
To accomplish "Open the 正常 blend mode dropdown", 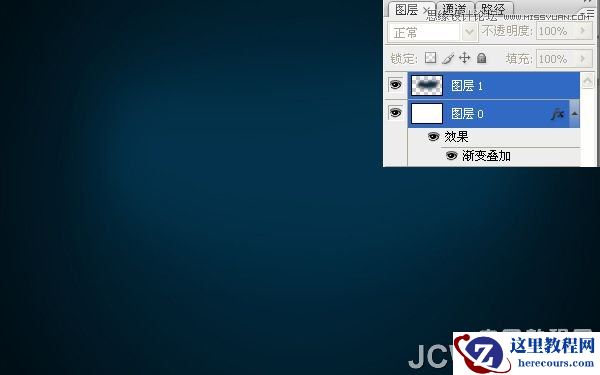I will coord(433,32).
